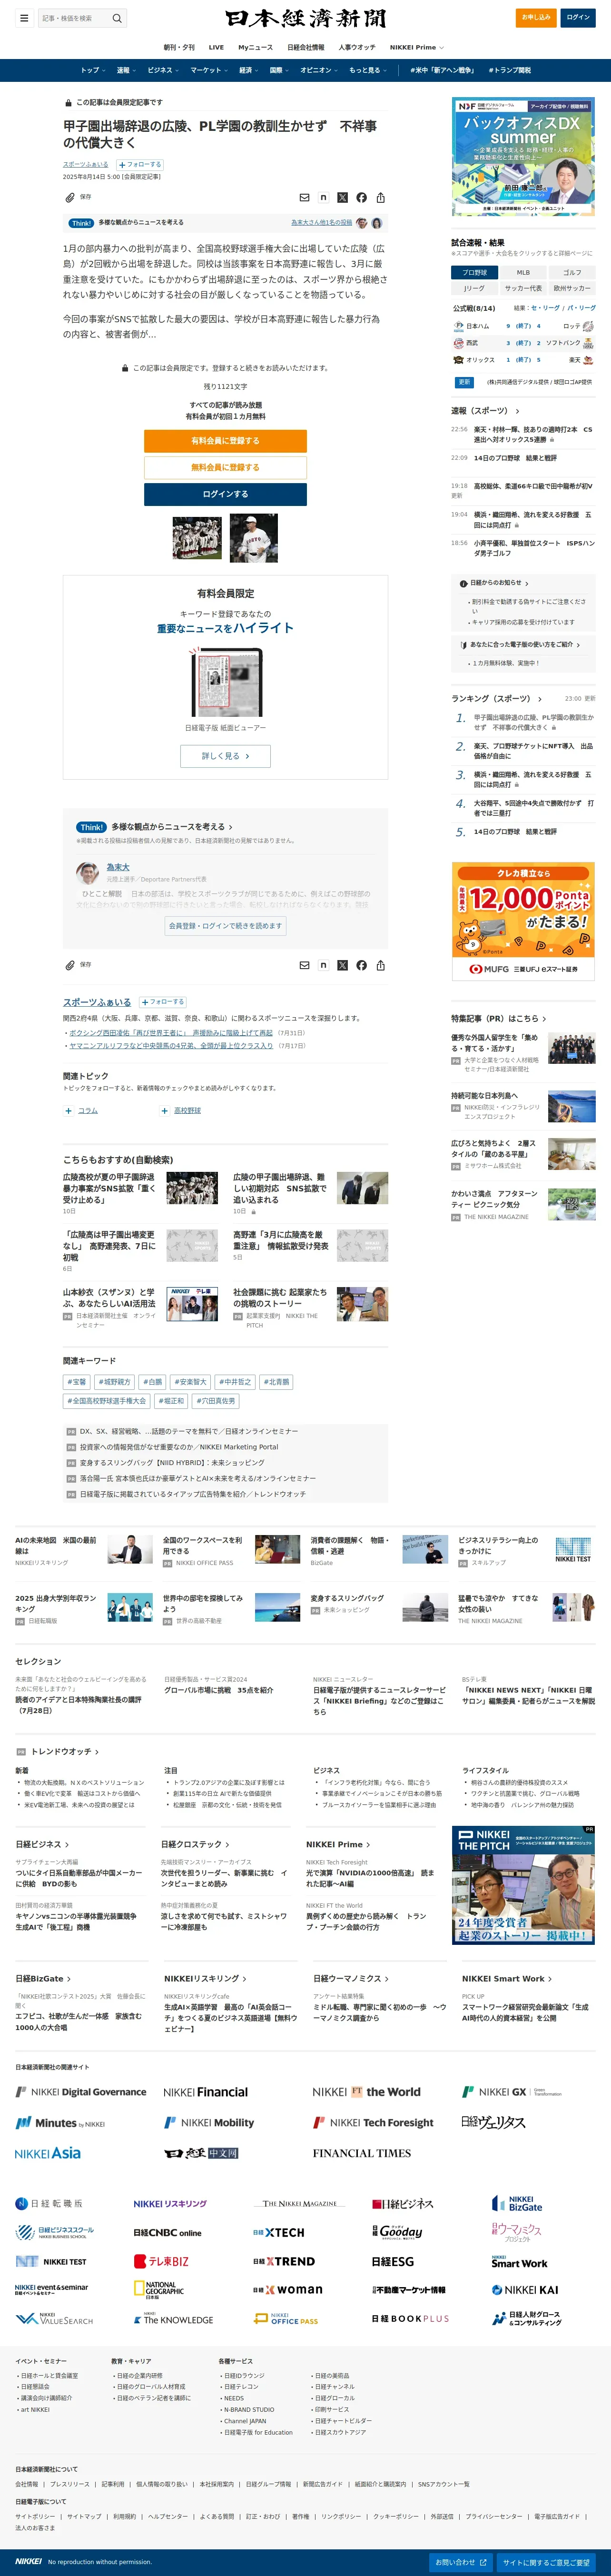Click the お問い合わせ footer button
The image size is (611, 2576).
461,2563
